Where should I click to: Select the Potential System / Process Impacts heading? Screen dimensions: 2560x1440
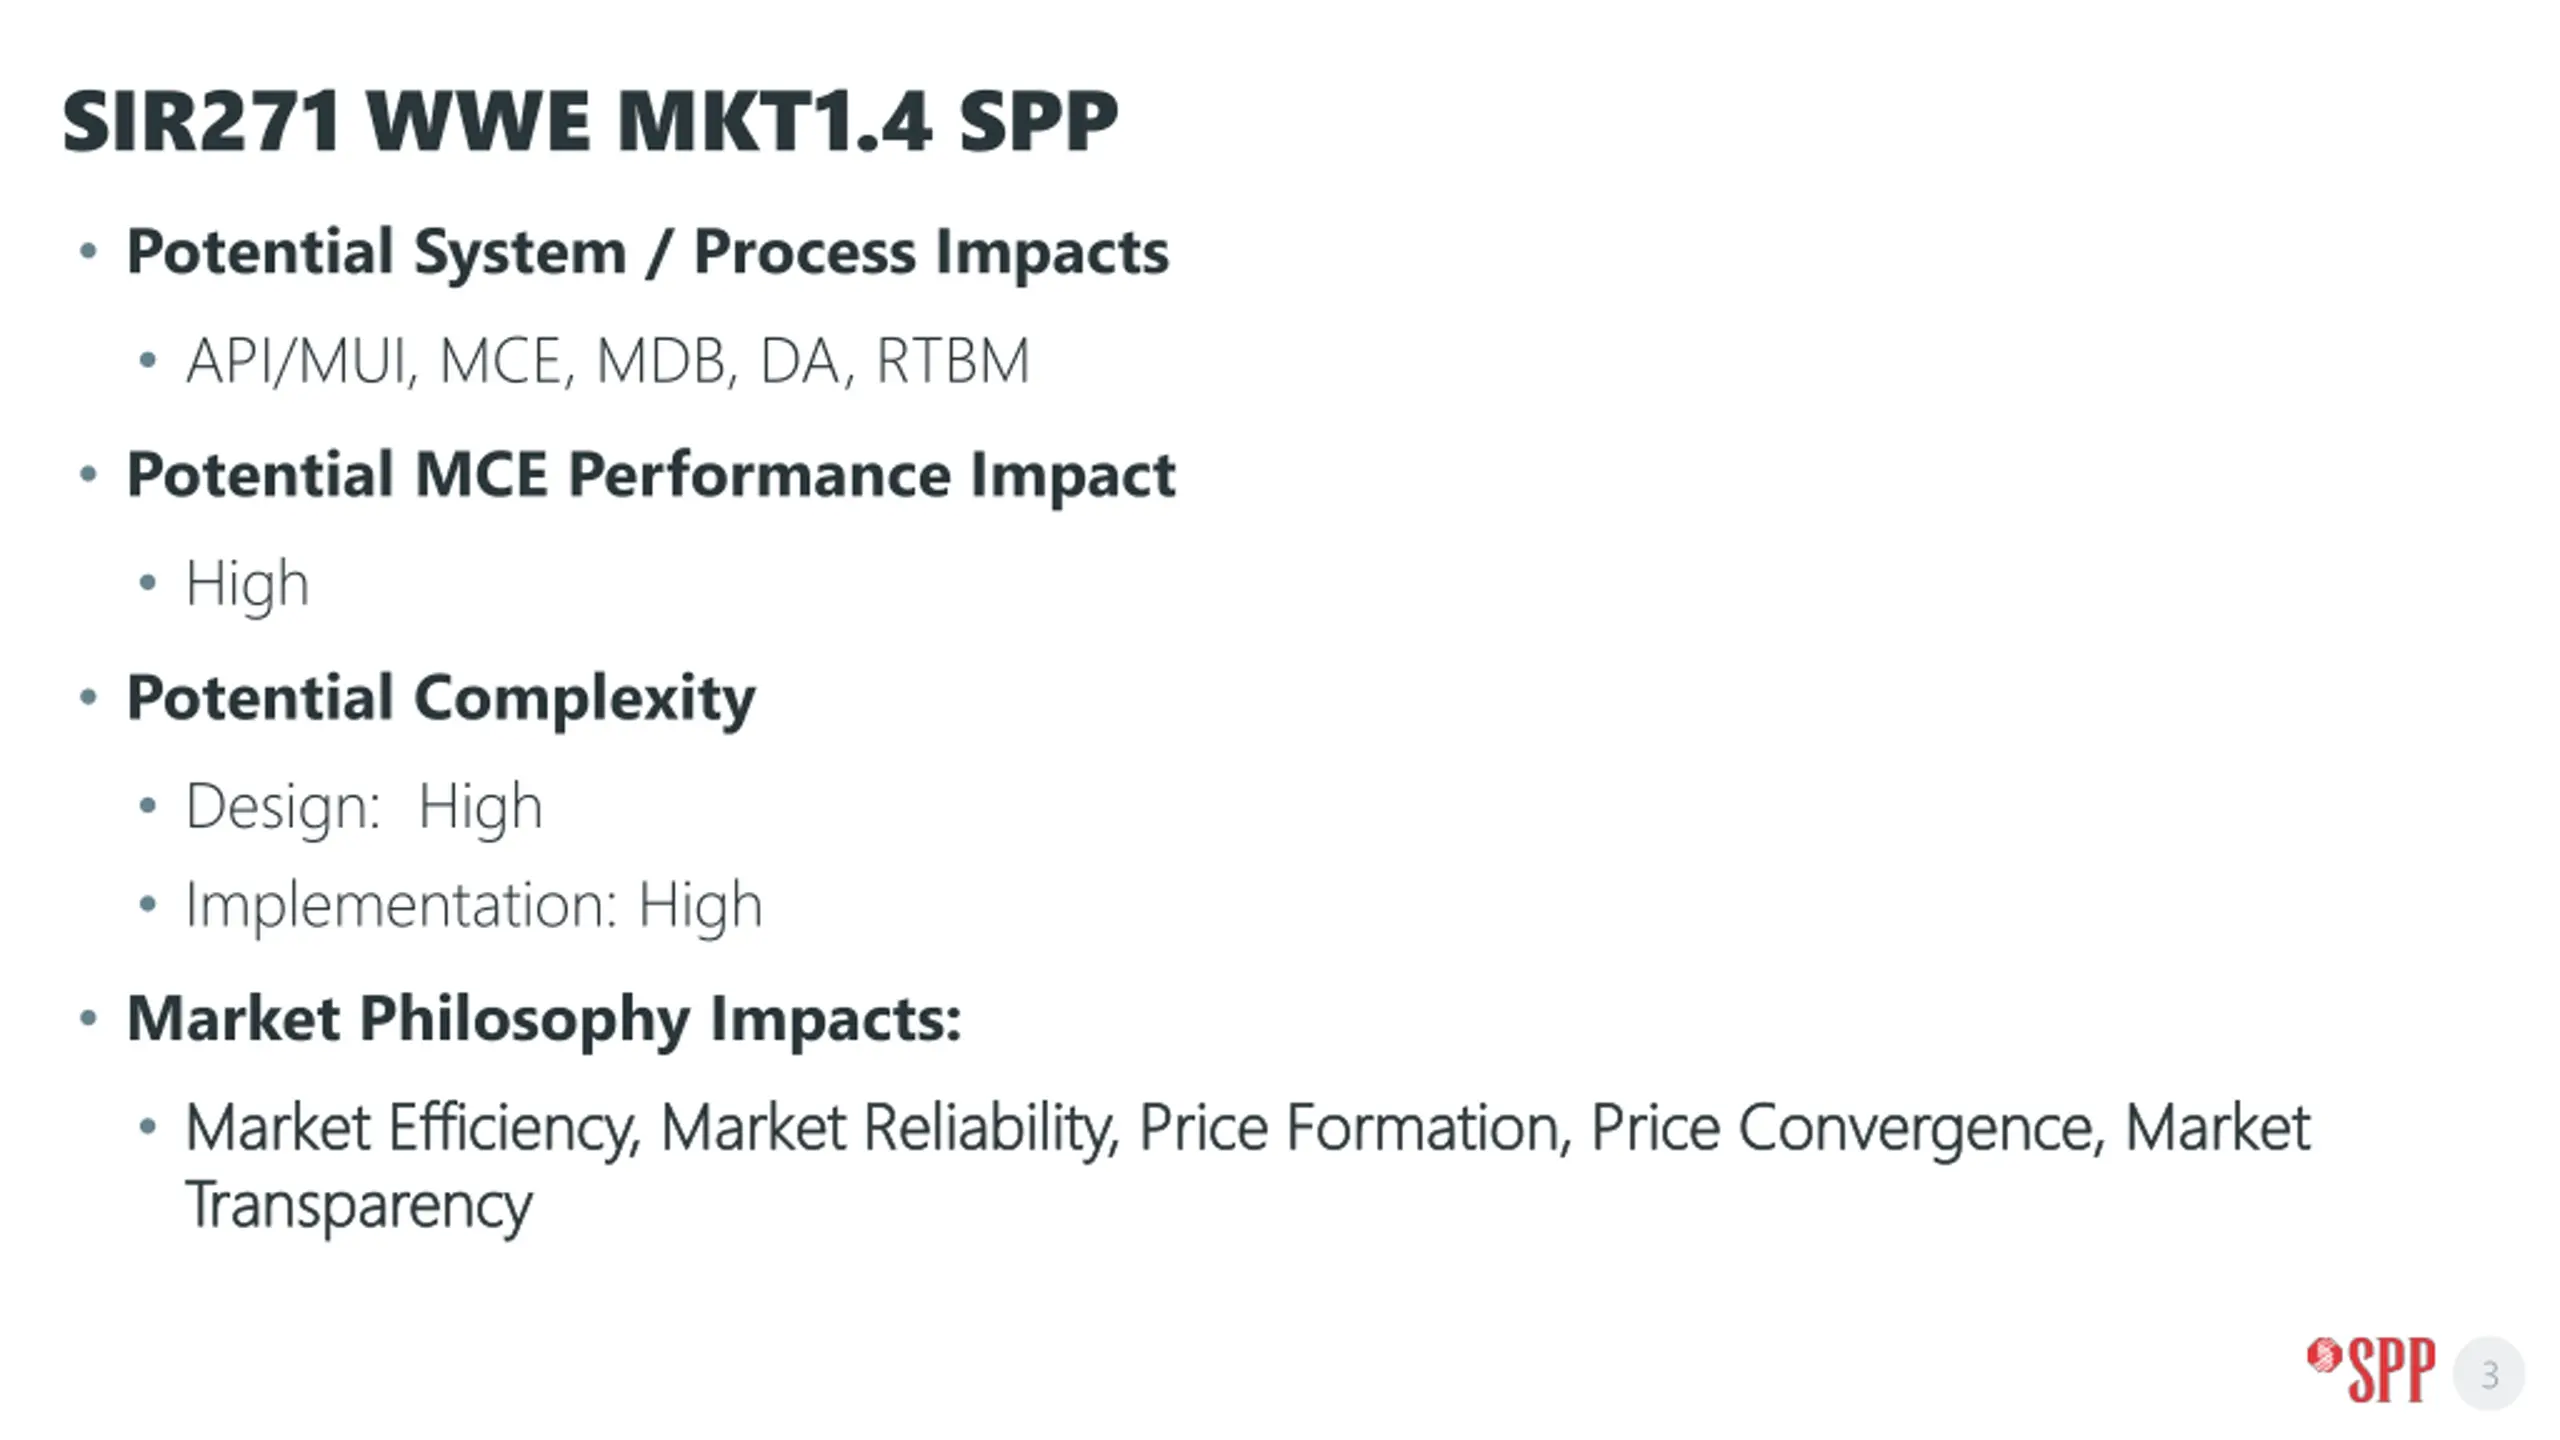(x=647, y=251)
